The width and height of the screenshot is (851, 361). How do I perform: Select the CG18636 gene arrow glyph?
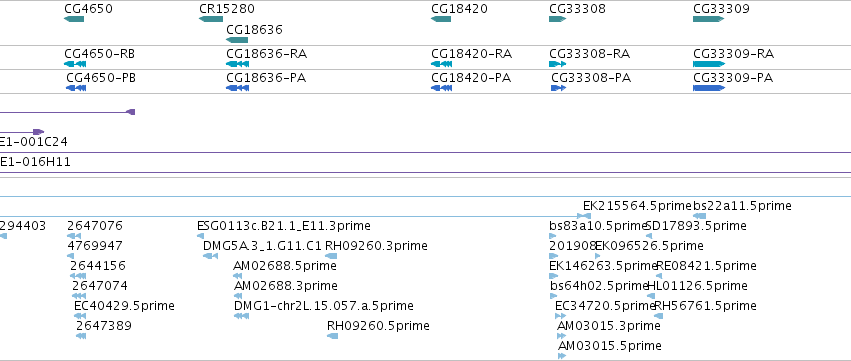click(x=237, y=40)
